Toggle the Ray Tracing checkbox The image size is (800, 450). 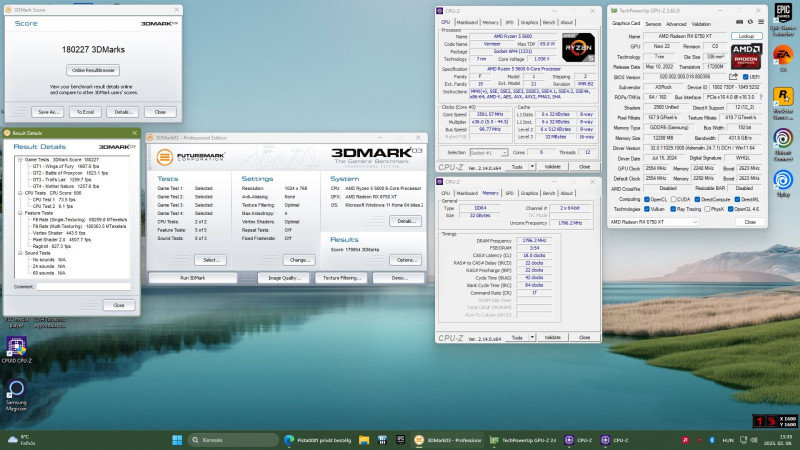pyautogui.click(x=672, y=209)
